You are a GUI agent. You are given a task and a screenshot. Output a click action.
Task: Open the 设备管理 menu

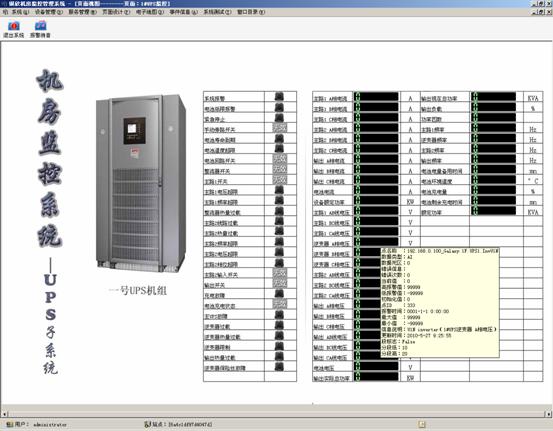[x=49, y=12]
